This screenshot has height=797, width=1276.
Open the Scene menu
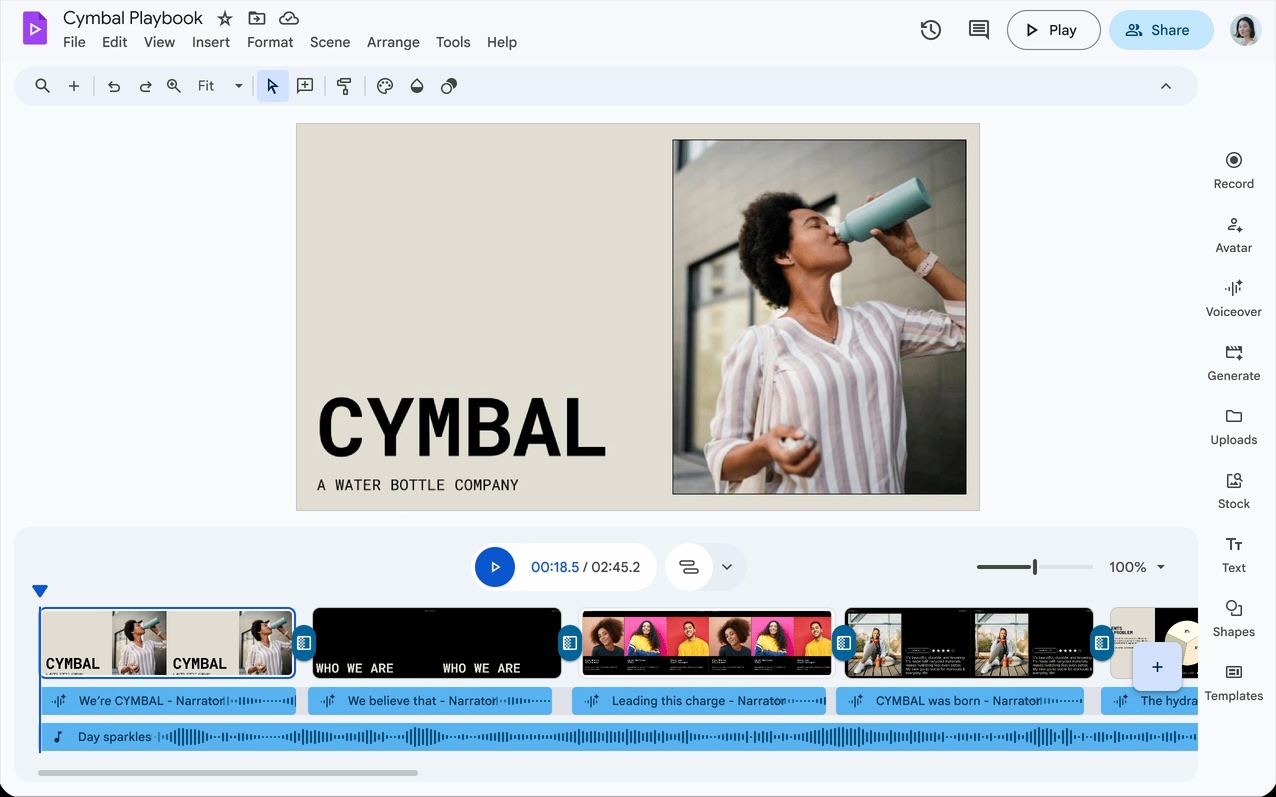point(329,42)
